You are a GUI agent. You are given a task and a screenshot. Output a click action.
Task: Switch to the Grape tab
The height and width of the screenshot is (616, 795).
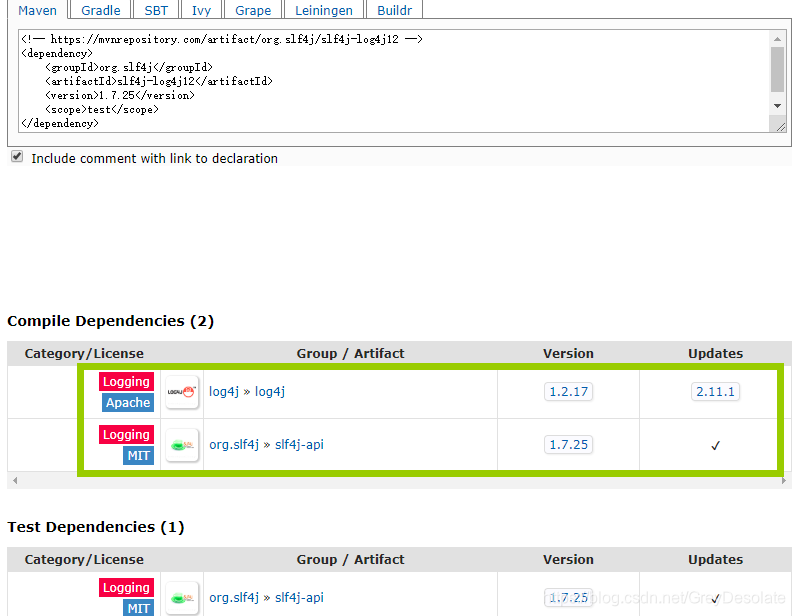point(253,10)
